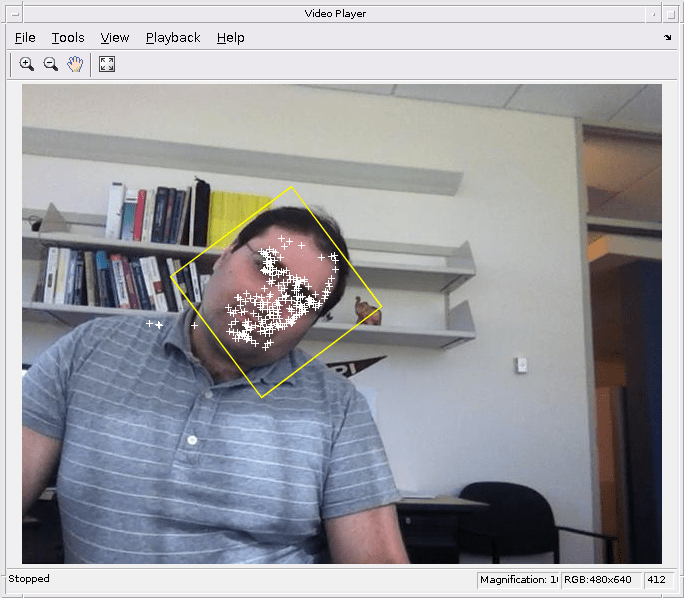Minimize the Video Player window
The image size is (684, 598).
(653, 14)
